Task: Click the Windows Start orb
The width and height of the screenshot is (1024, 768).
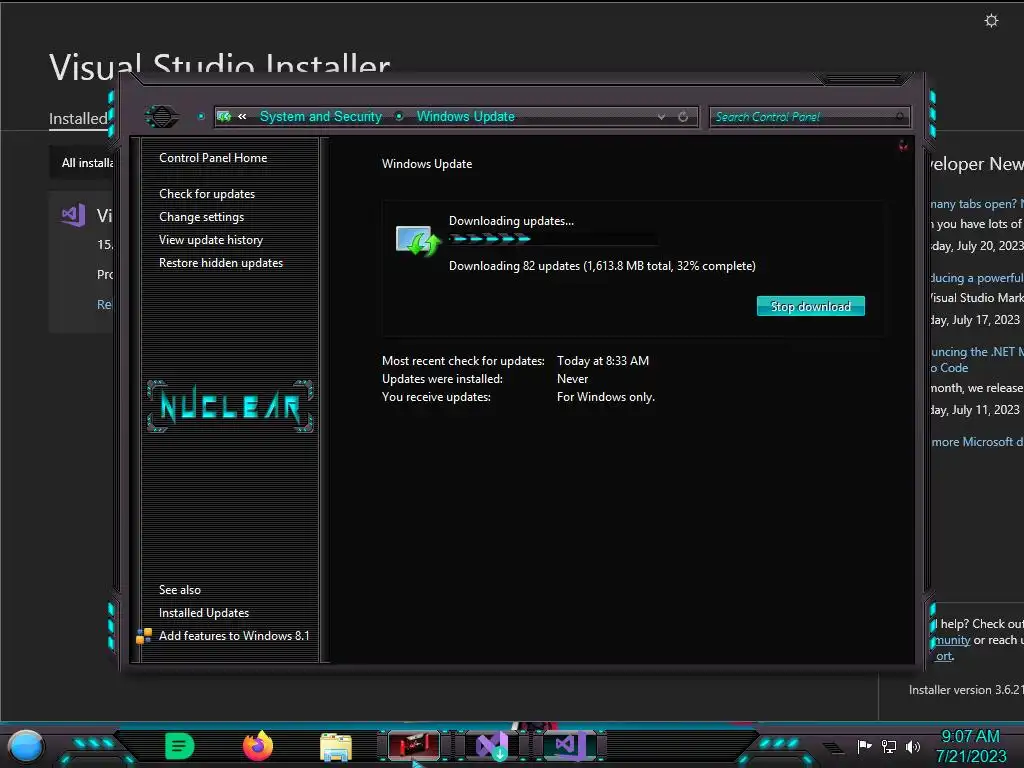Action: point(25,747)
